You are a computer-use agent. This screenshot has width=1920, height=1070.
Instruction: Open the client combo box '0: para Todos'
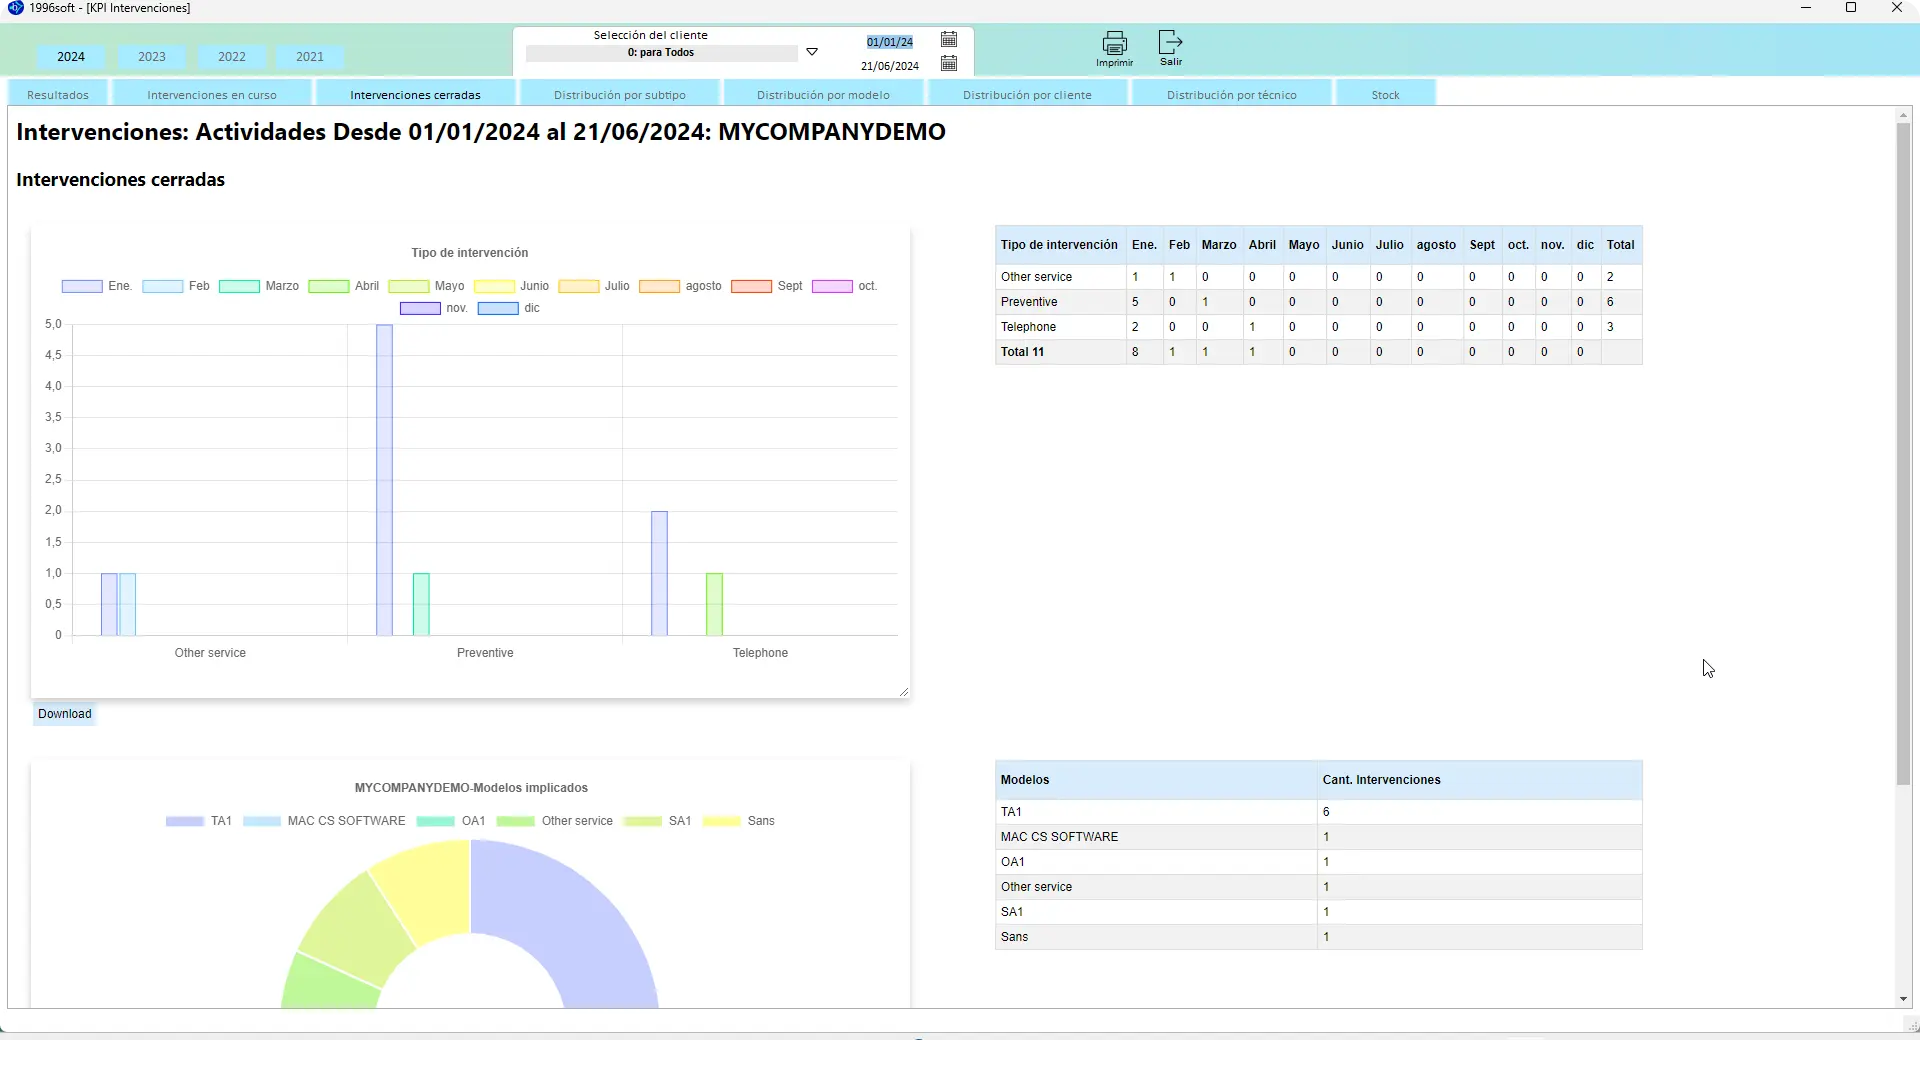(x=661, y=53)
